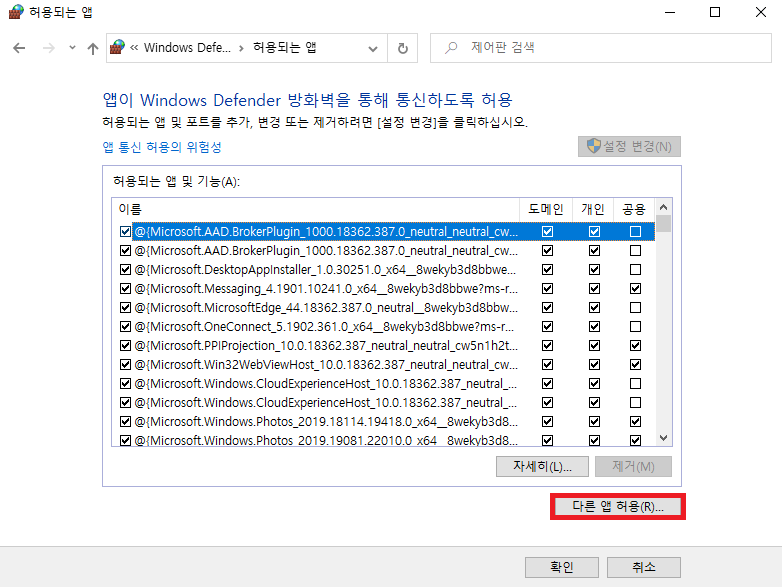Click the list scrollbar down arrow
Image resolution: width=782 pixels, height=587 pixels.
[663, 438]
